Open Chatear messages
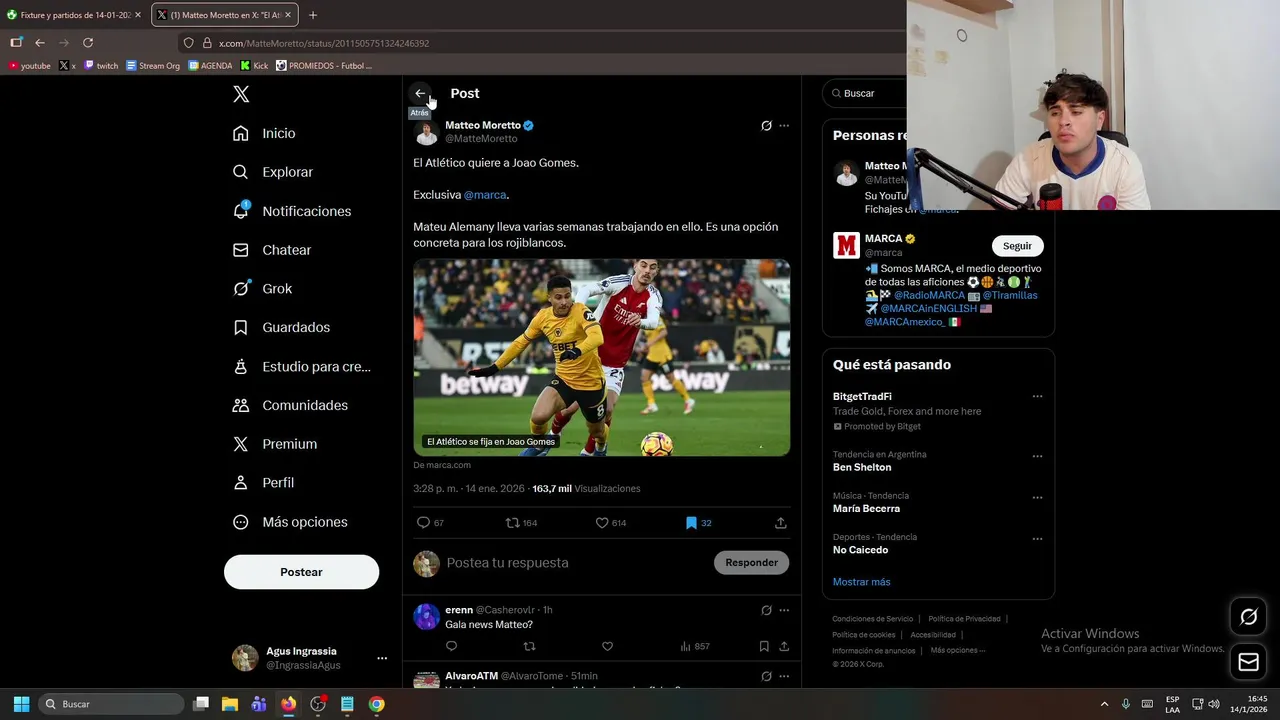 [273, 250]
